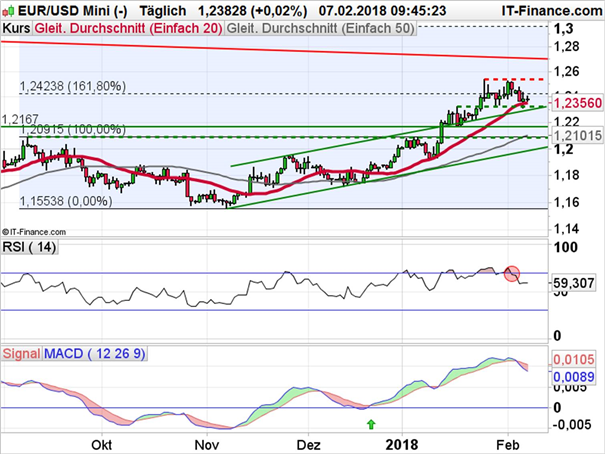Click the 1,18 price axis label

pyautogui.click(x=566, y=175)
